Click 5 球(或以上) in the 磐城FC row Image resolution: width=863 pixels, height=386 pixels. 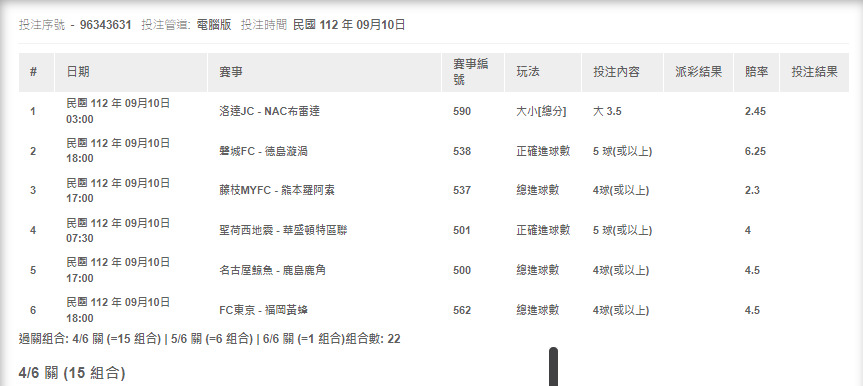[x=622, y=151]
